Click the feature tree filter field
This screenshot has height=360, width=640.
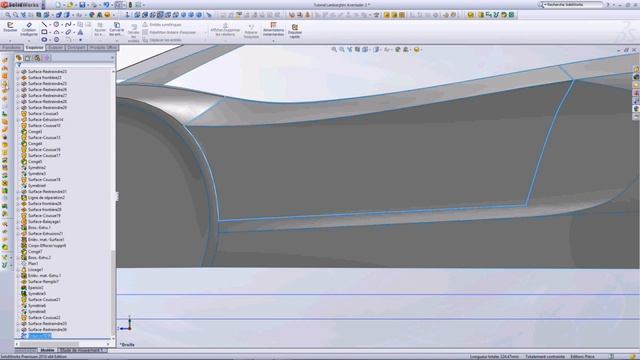pos(65,65)
